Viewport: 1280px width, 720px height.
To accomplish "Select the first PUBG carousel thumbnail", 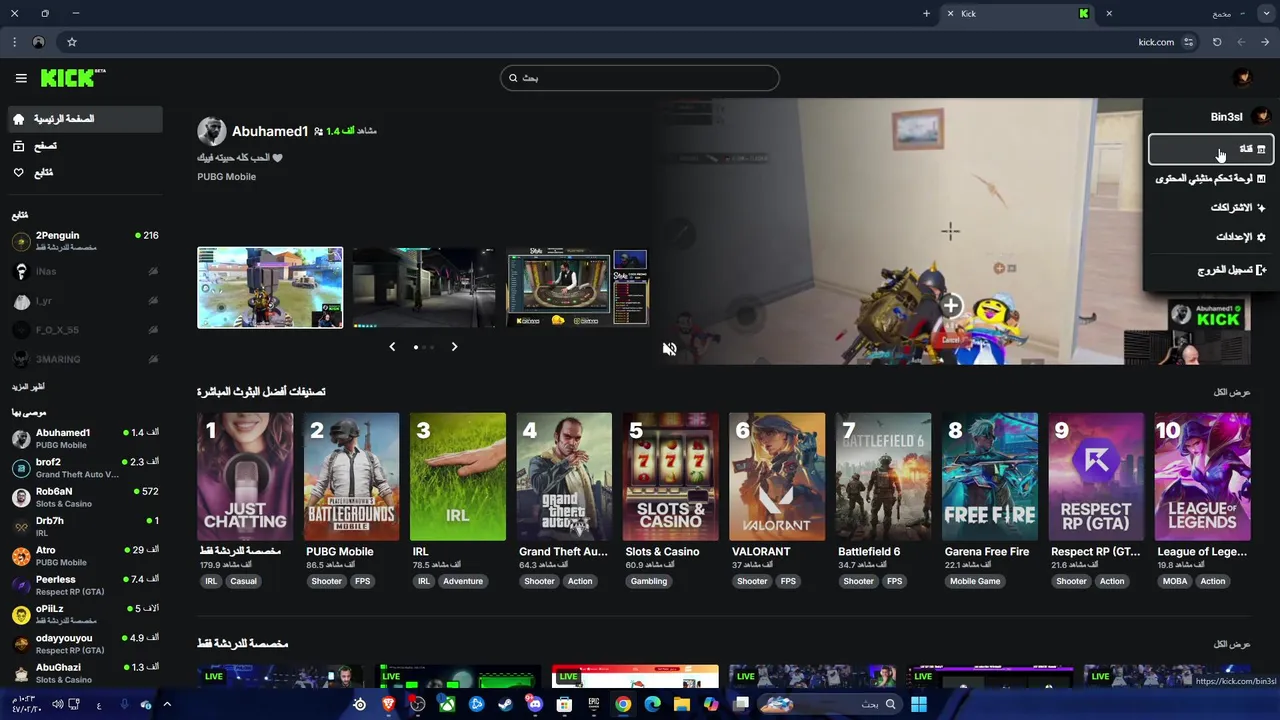I will tap(270, 288).
